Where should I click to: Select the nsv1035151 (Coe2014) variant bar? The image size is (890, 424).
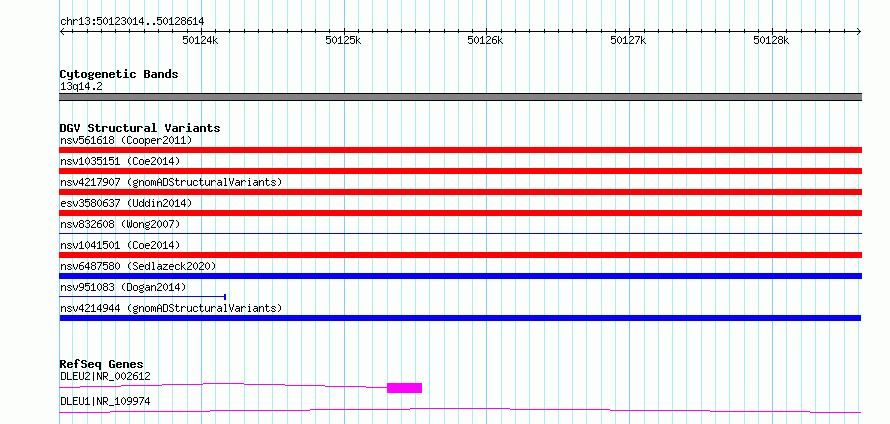pos(460,171)
